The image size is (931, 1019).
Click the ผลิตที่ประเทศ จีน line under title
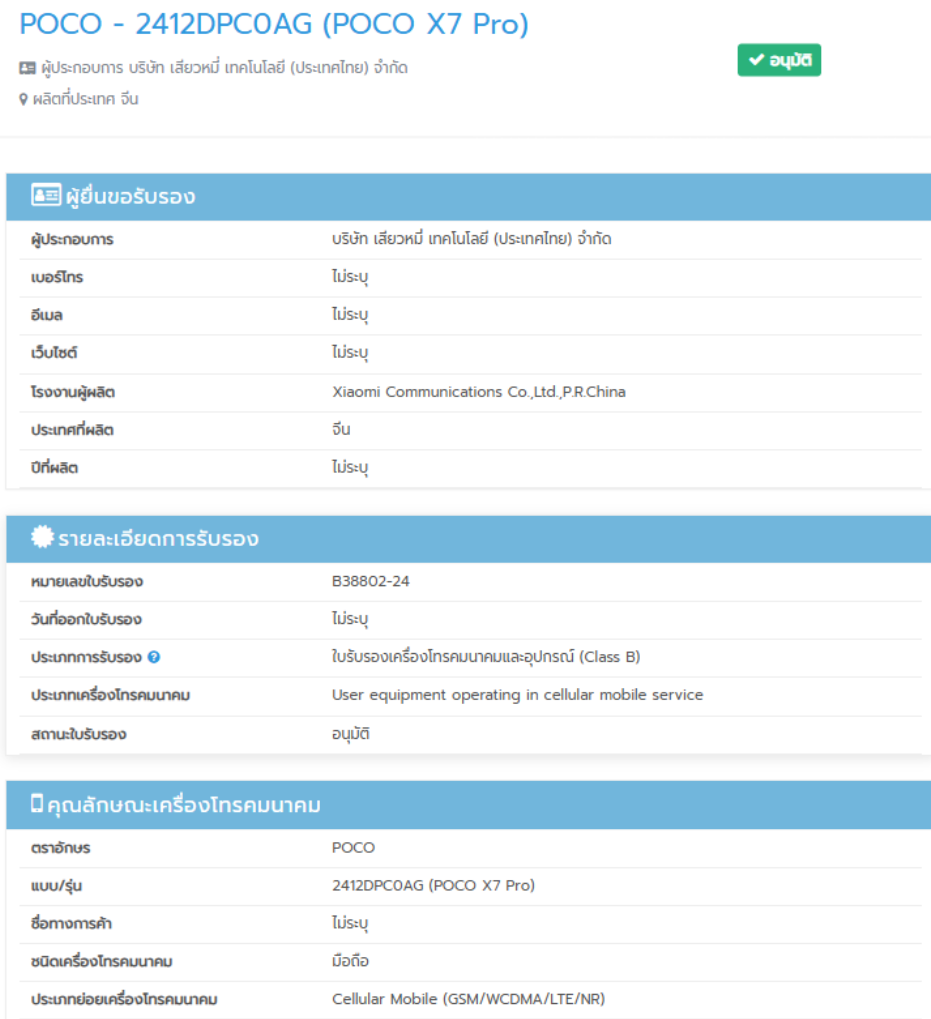coord(79,99)
